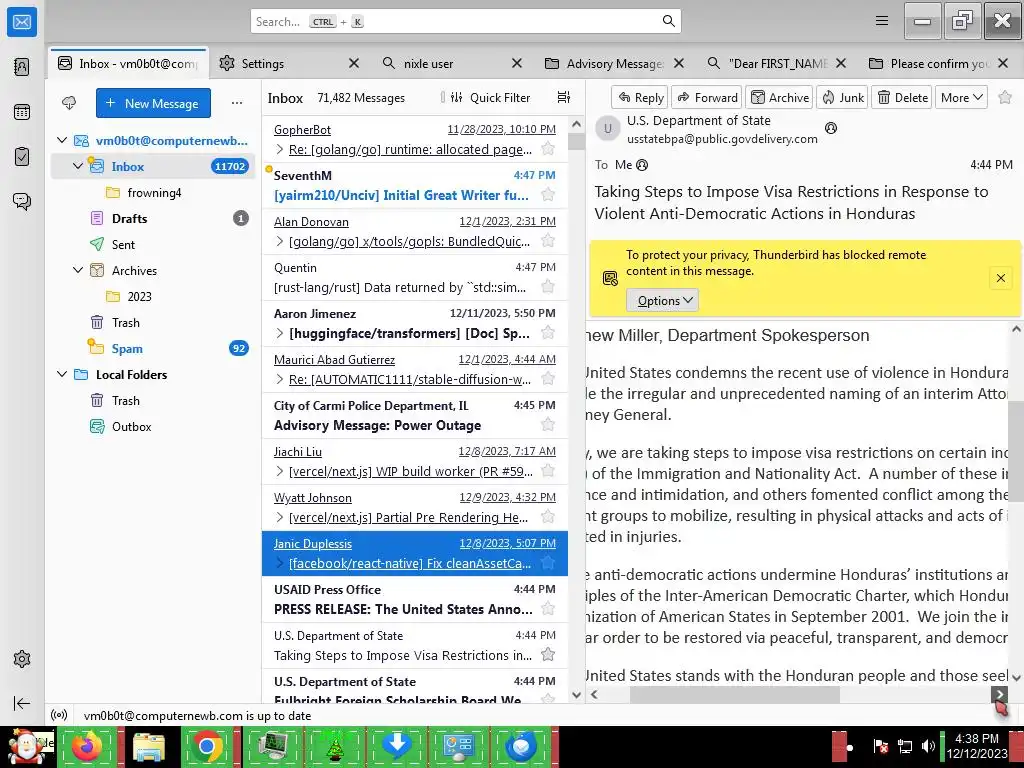Click the volume tray icon
1024x768 pixels.
(927, 746)
